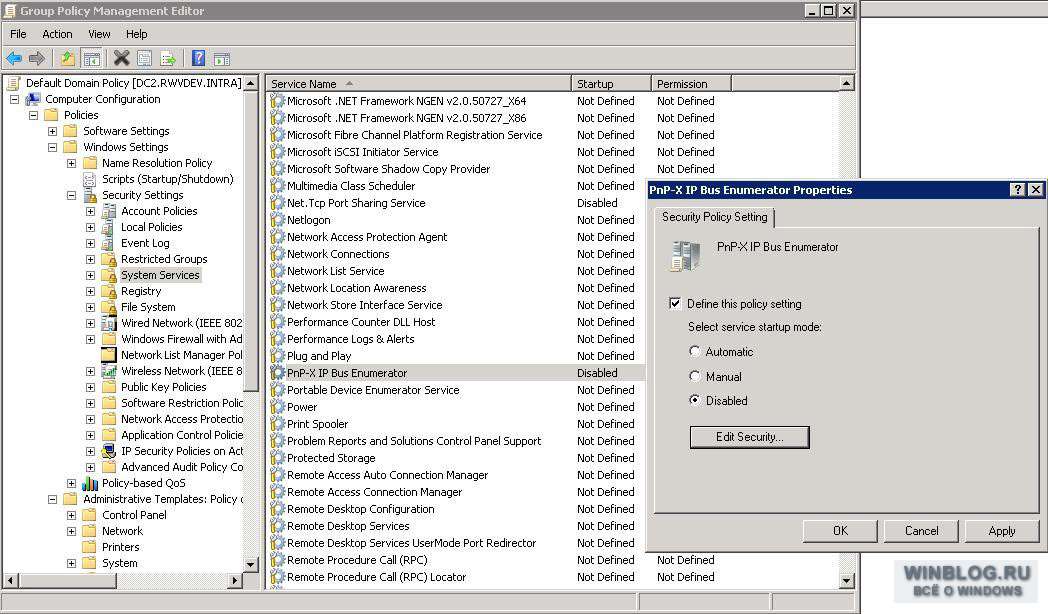The height and width of the screenshot is (614, 1048).
Task: Click the Registry folder icon
Action: (108, 291)
